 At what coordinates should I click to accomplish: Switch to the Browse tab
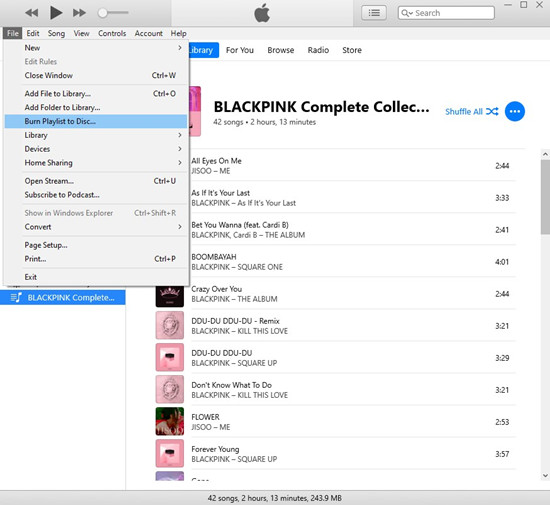coord(281,50)
